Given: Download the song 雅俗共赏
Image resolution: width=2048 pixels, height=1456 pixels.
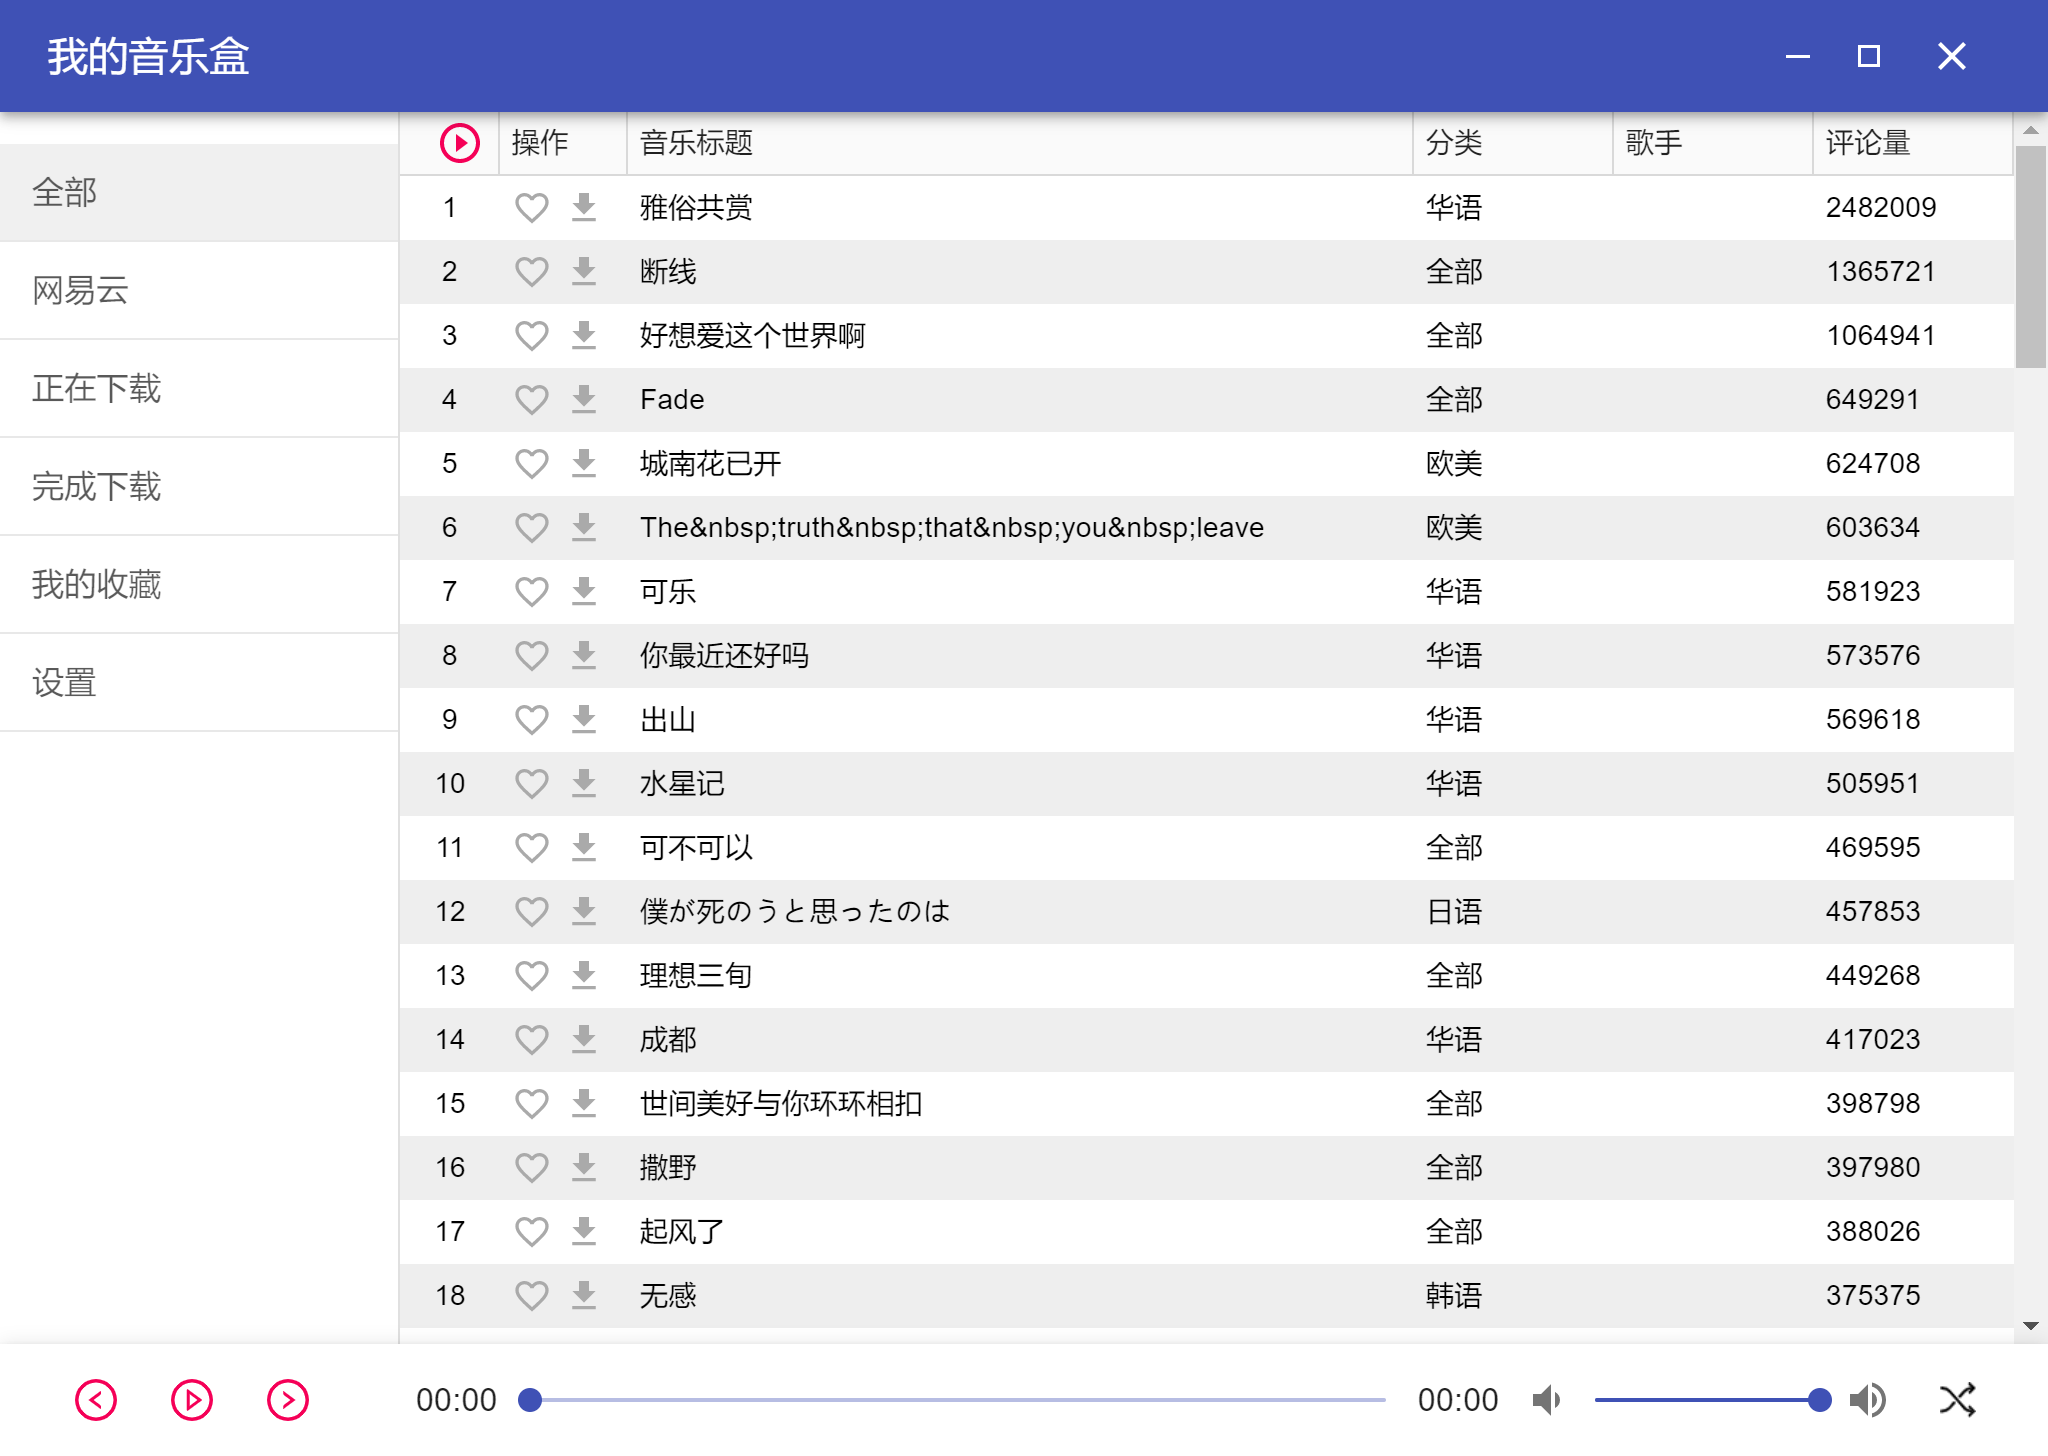Looking at the screenshot, I should [x=584, y=207].
